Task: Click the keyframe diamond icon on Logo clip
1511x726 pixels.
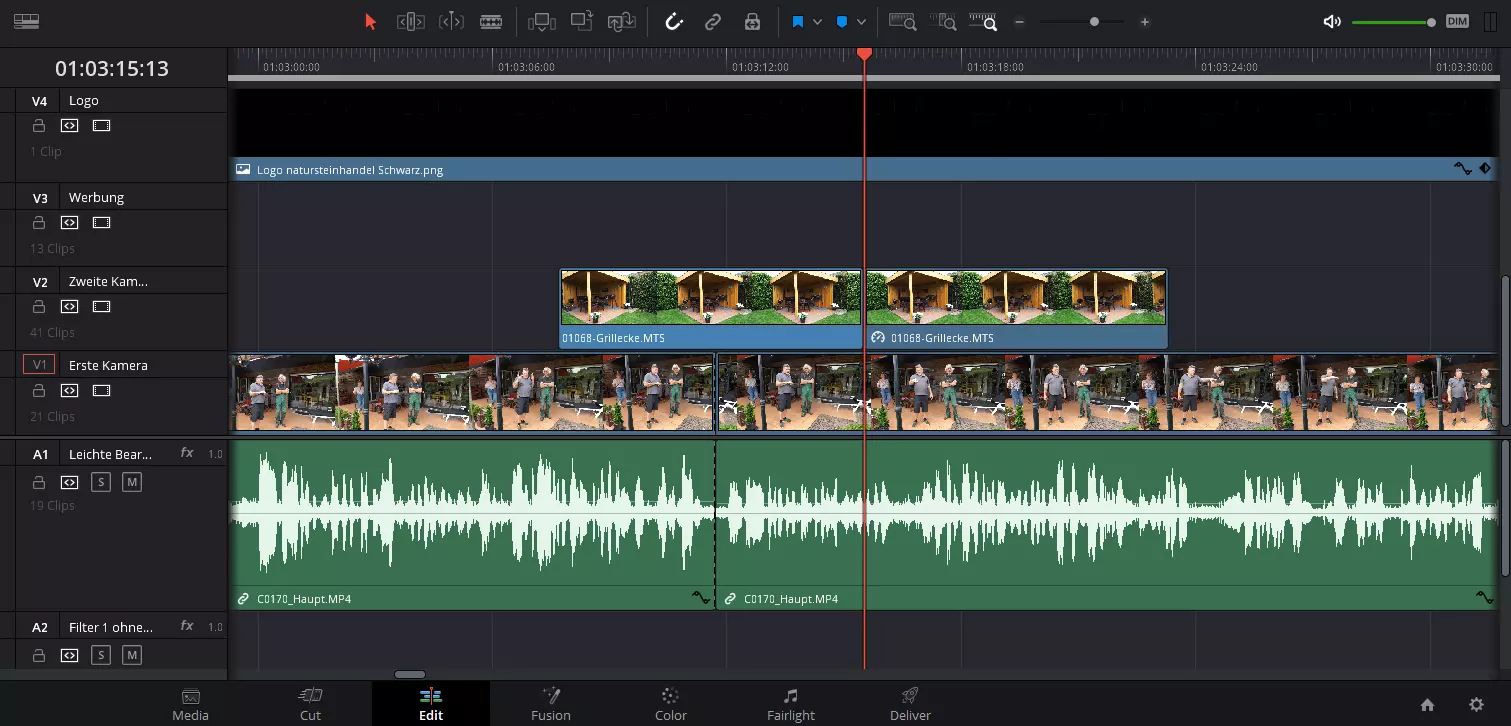Action: pyautogui.click(x=1484, y=169)
